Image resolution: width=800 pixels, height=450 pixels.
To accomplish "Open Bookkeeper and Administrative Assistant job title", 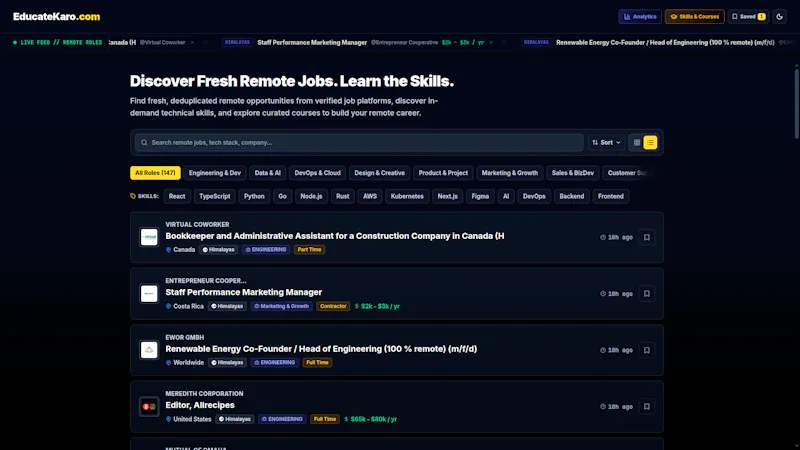I will [335, 236].
